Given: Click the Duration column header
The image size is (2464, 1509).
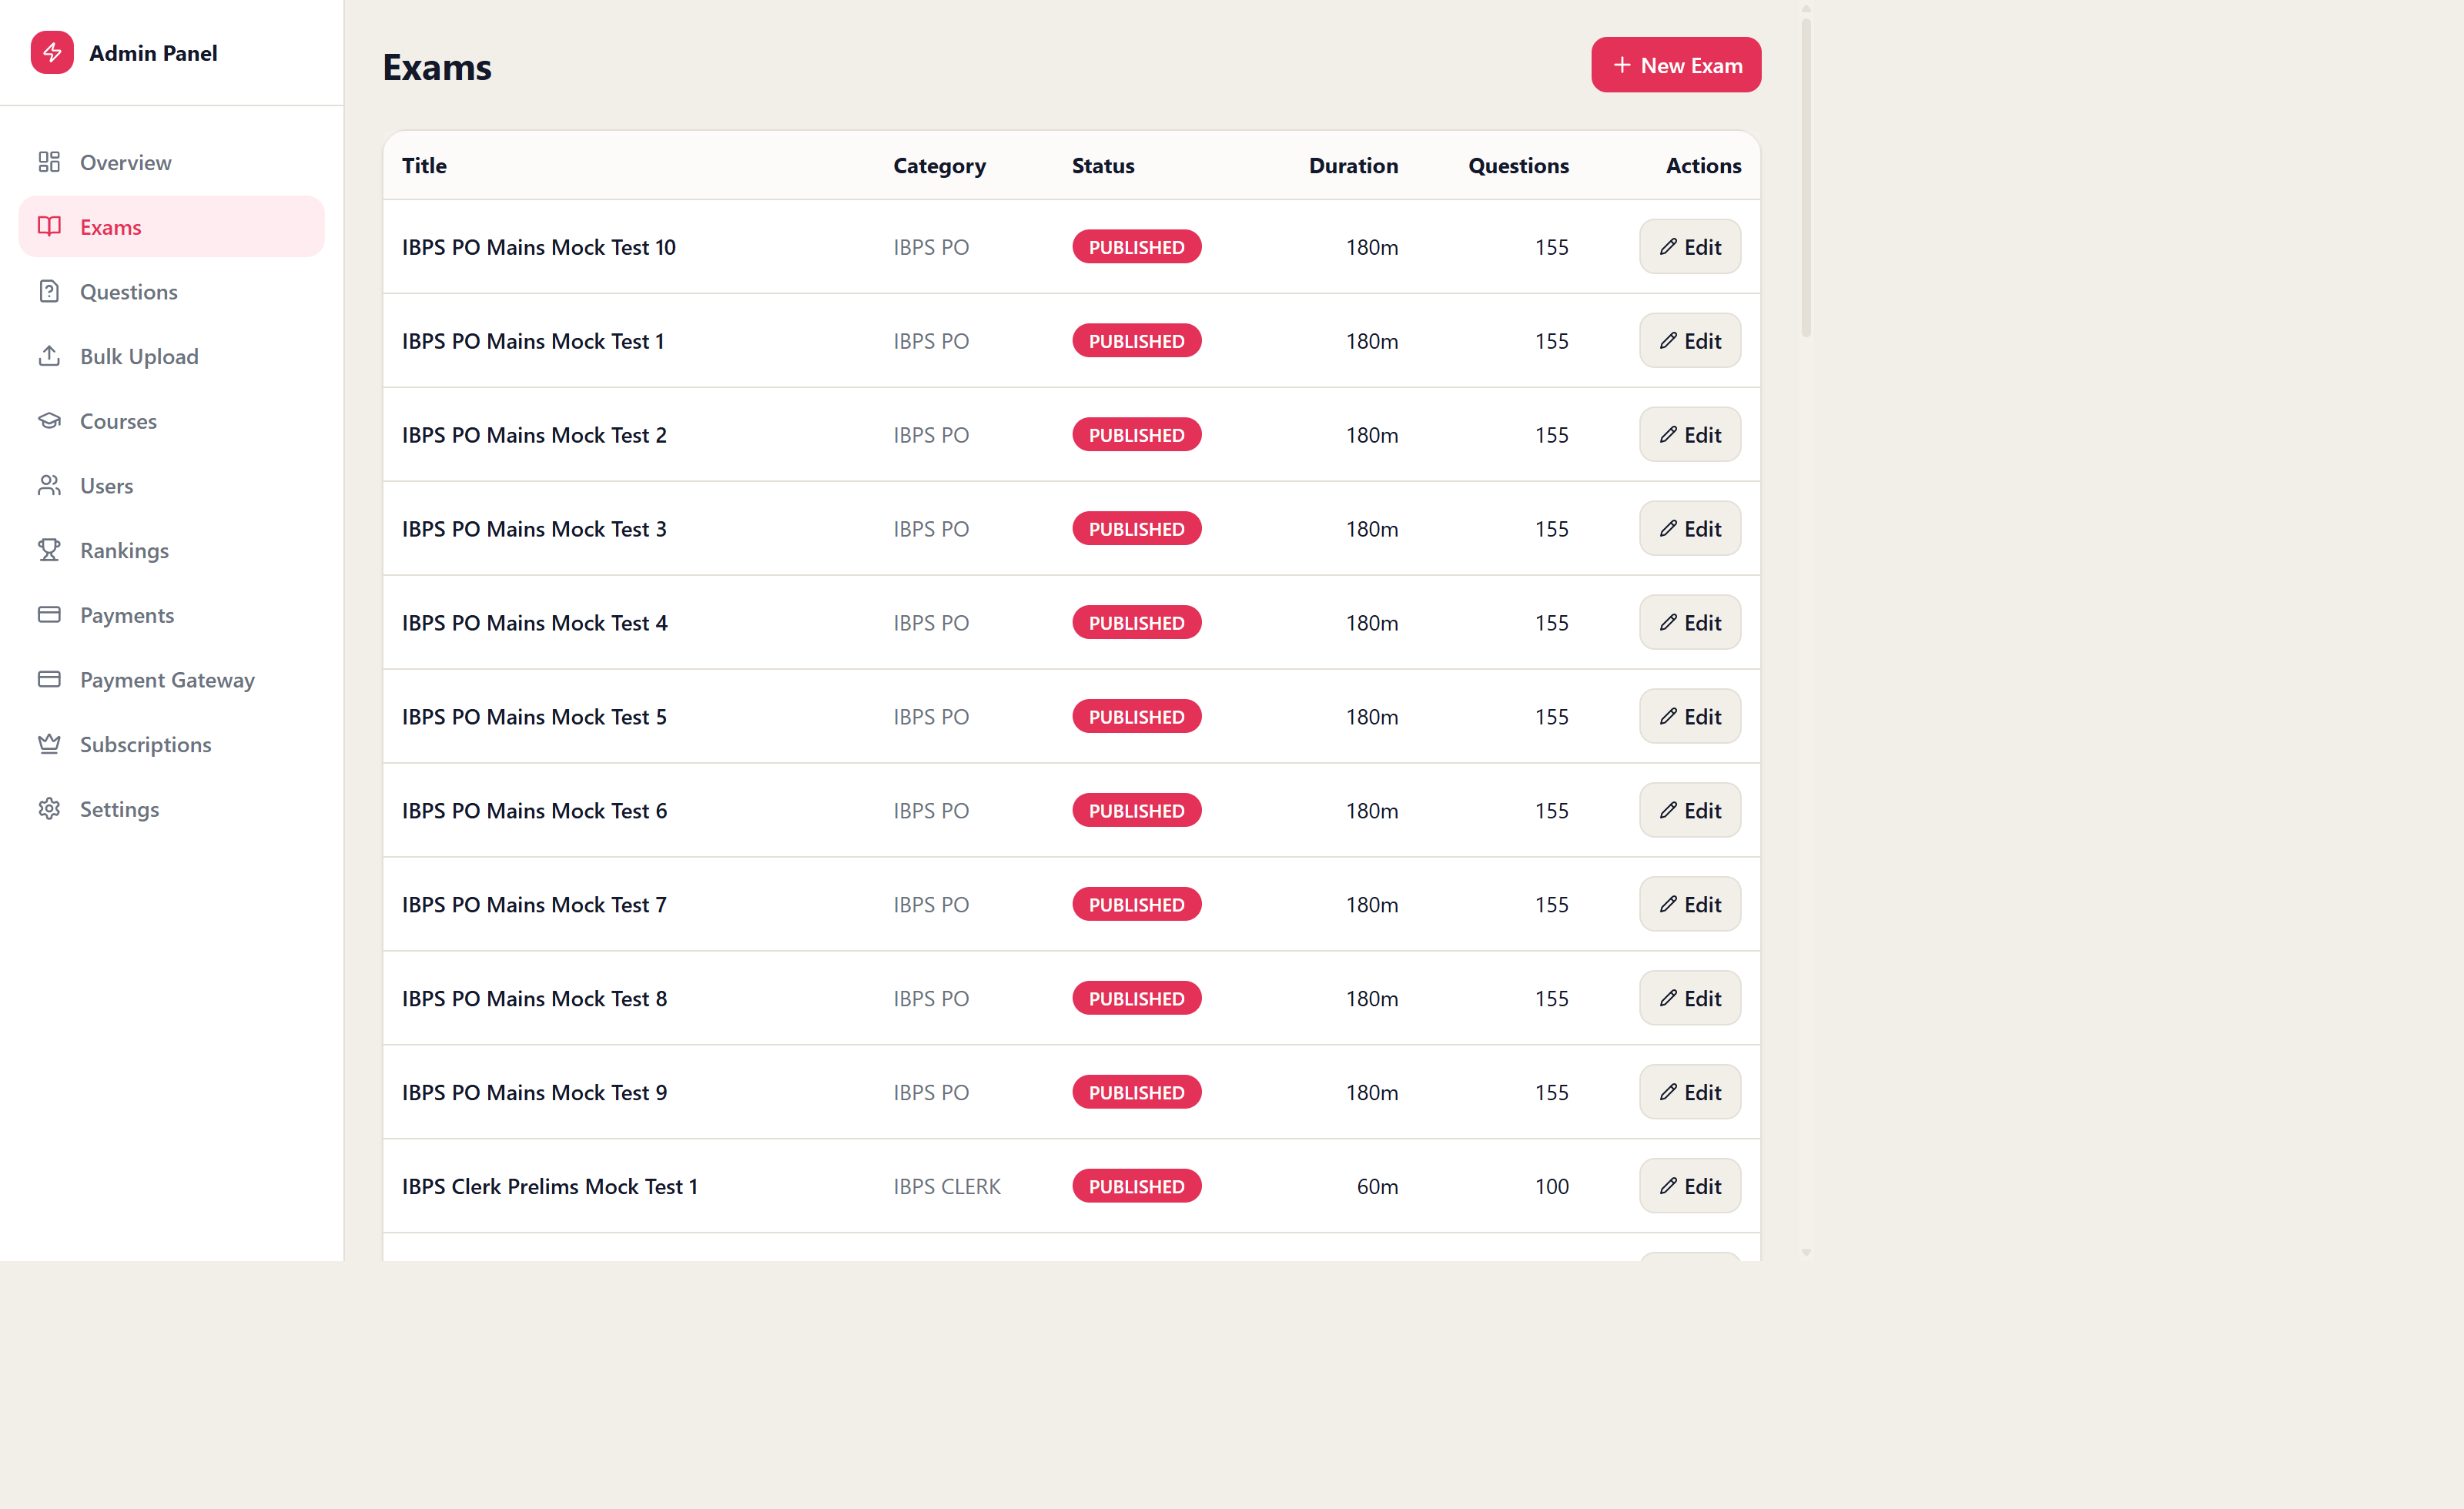Looking at the screenshot, I should [1353, 166].
